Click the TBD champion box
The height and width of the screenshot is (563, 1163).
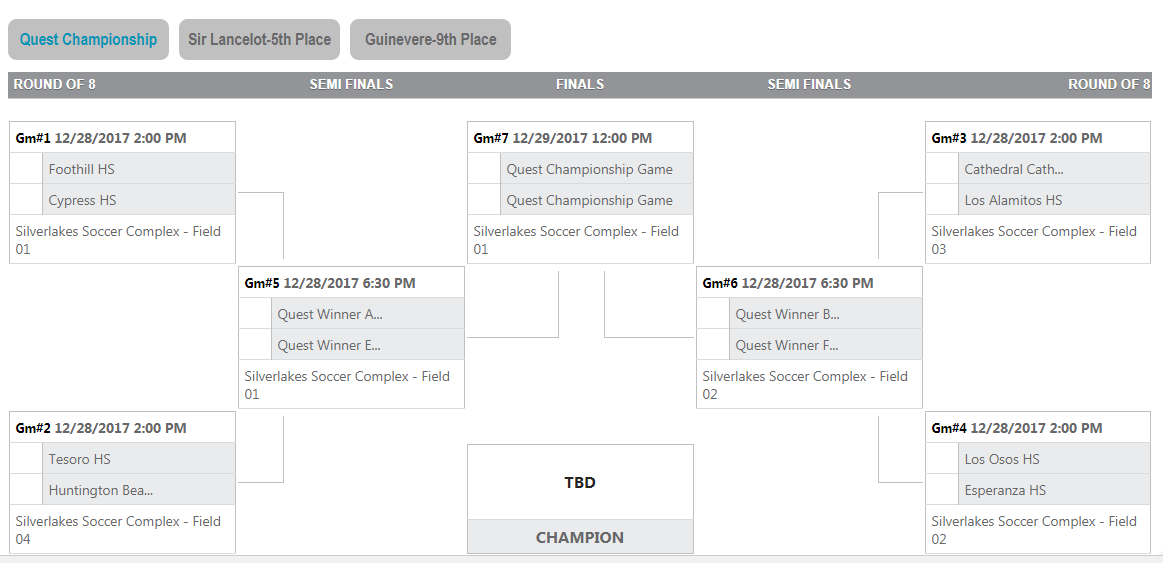(580, 482)
